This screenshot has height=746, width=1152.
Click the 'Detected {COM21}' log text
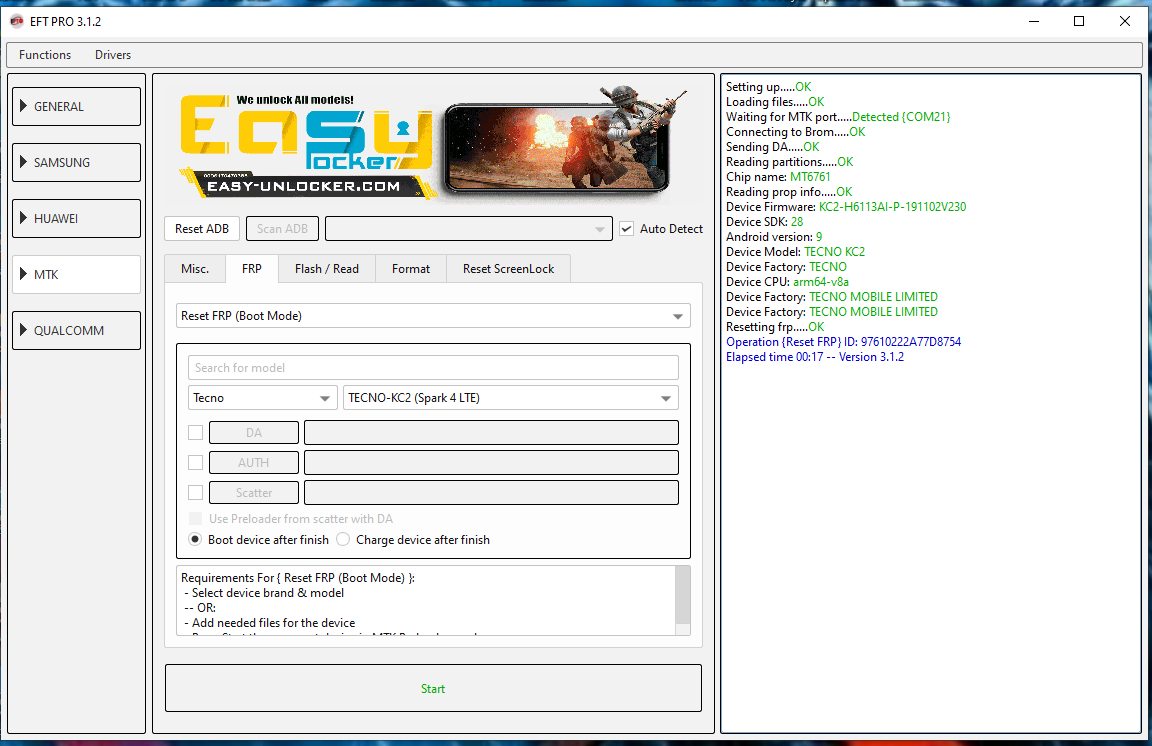pyautogui.click(x=901, y=117)
